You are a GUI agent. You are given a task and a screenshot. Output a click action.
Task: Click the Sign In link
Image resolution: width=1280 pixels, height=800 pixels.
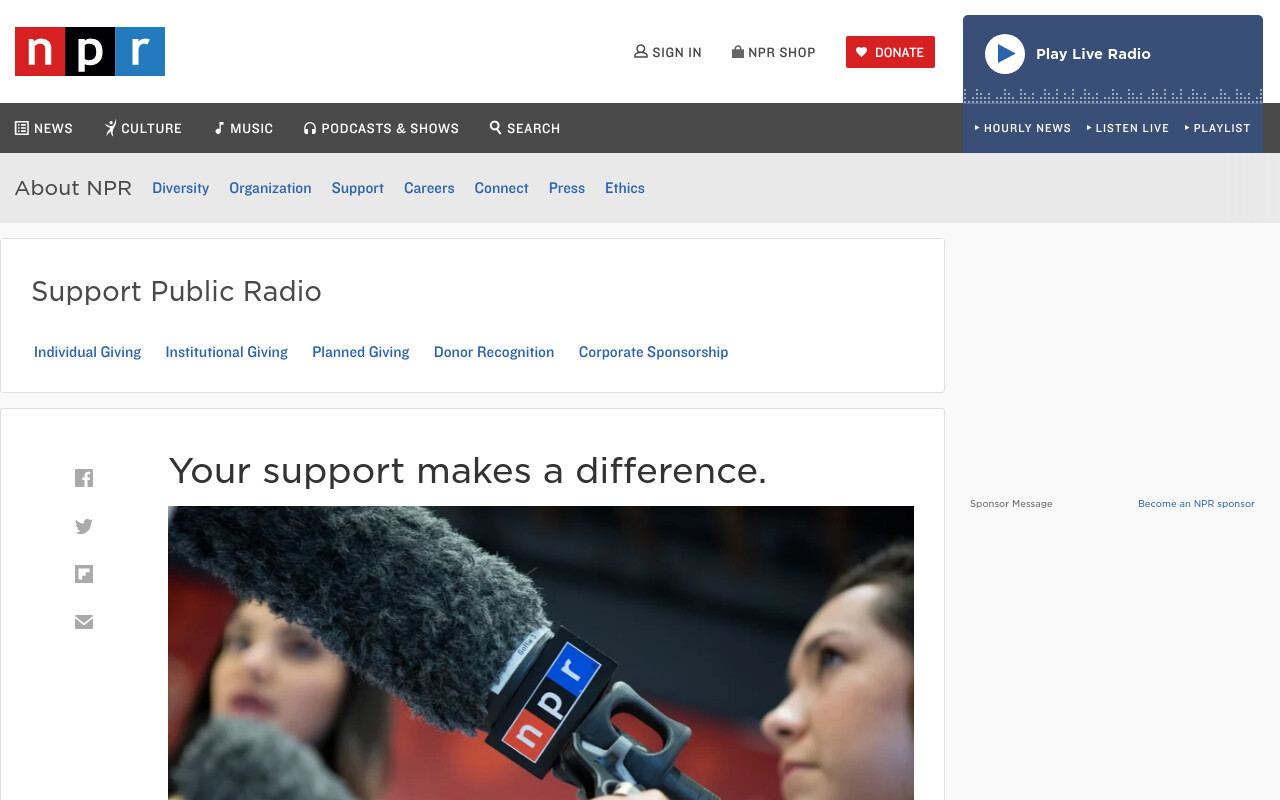click(x=668, y=52)
